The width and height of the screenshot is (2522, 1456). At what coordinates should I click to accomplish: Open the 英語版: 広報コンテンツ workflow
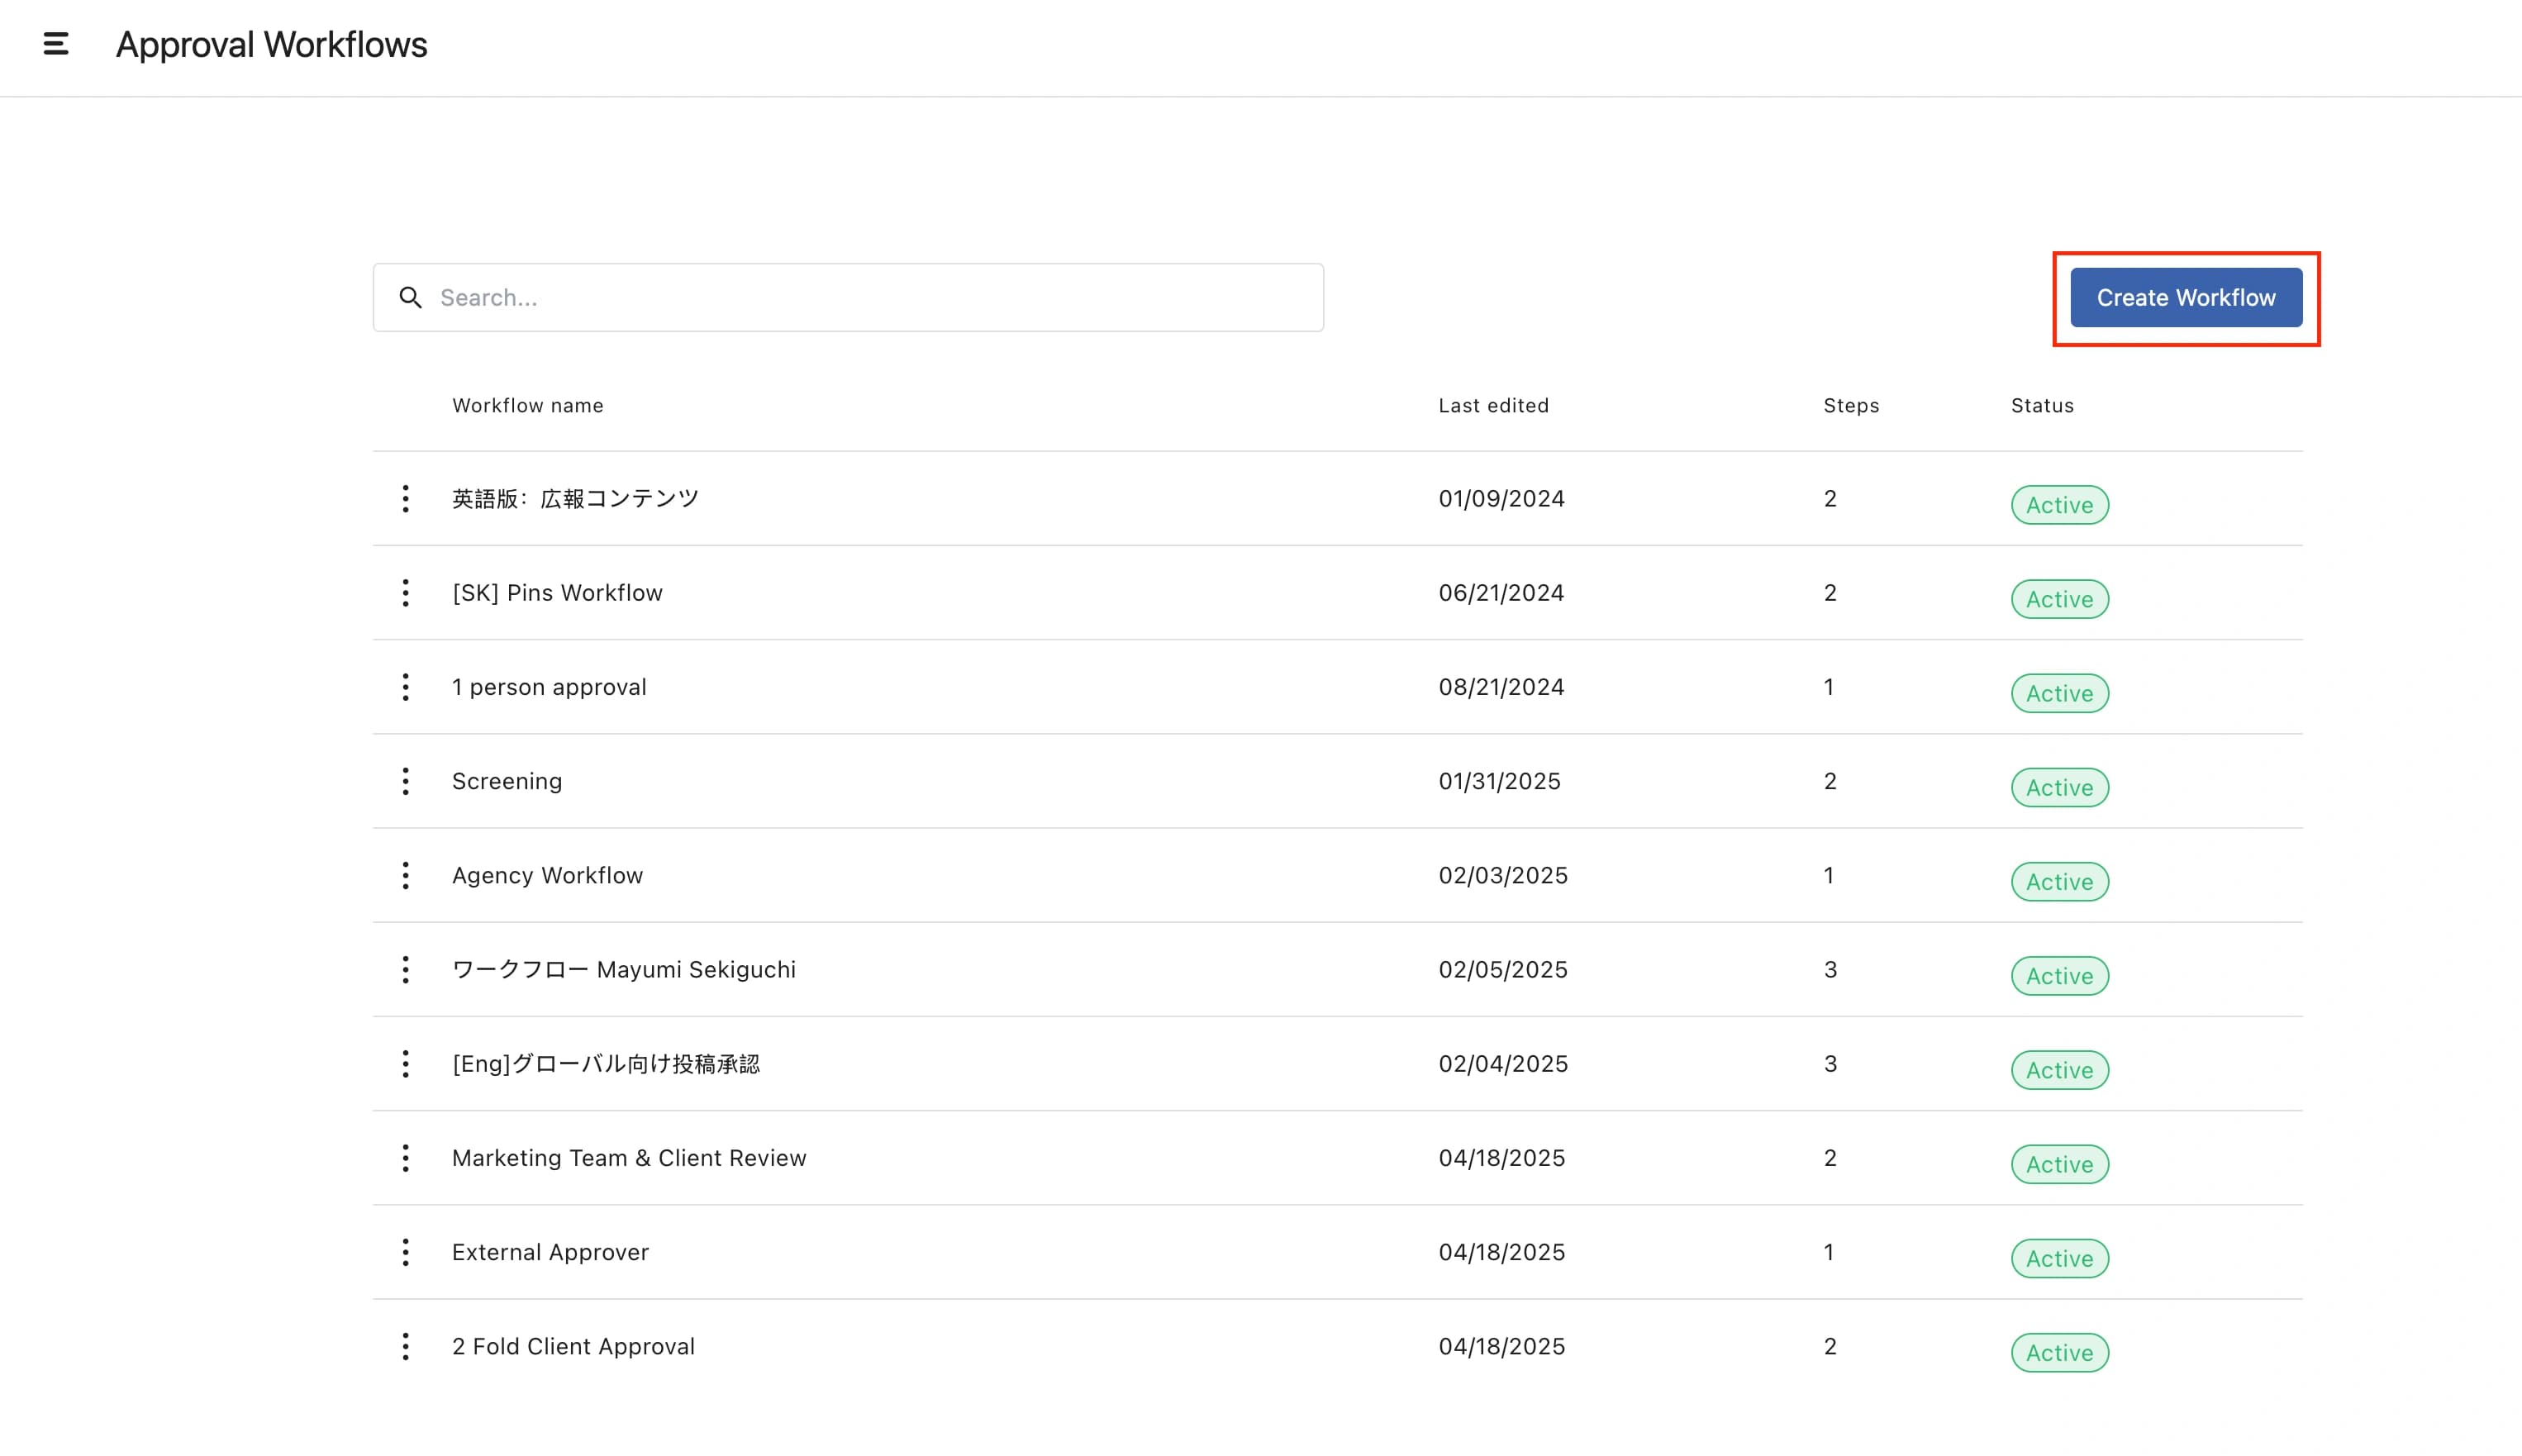tap(575, 499)
